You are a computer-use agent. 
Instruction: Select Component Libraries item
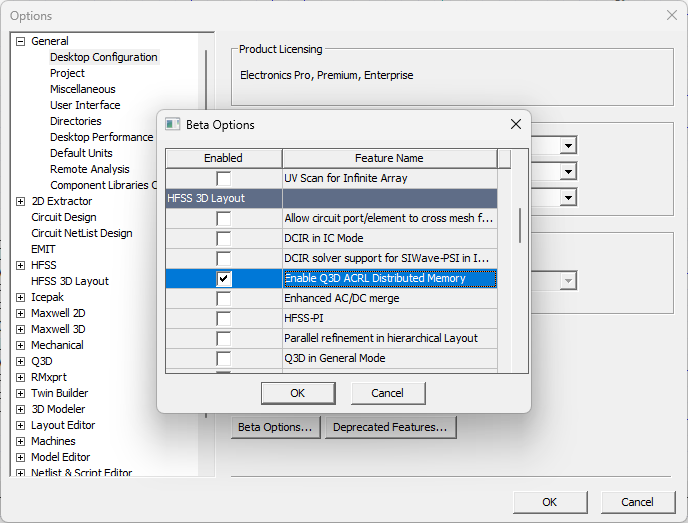point(103,185)
